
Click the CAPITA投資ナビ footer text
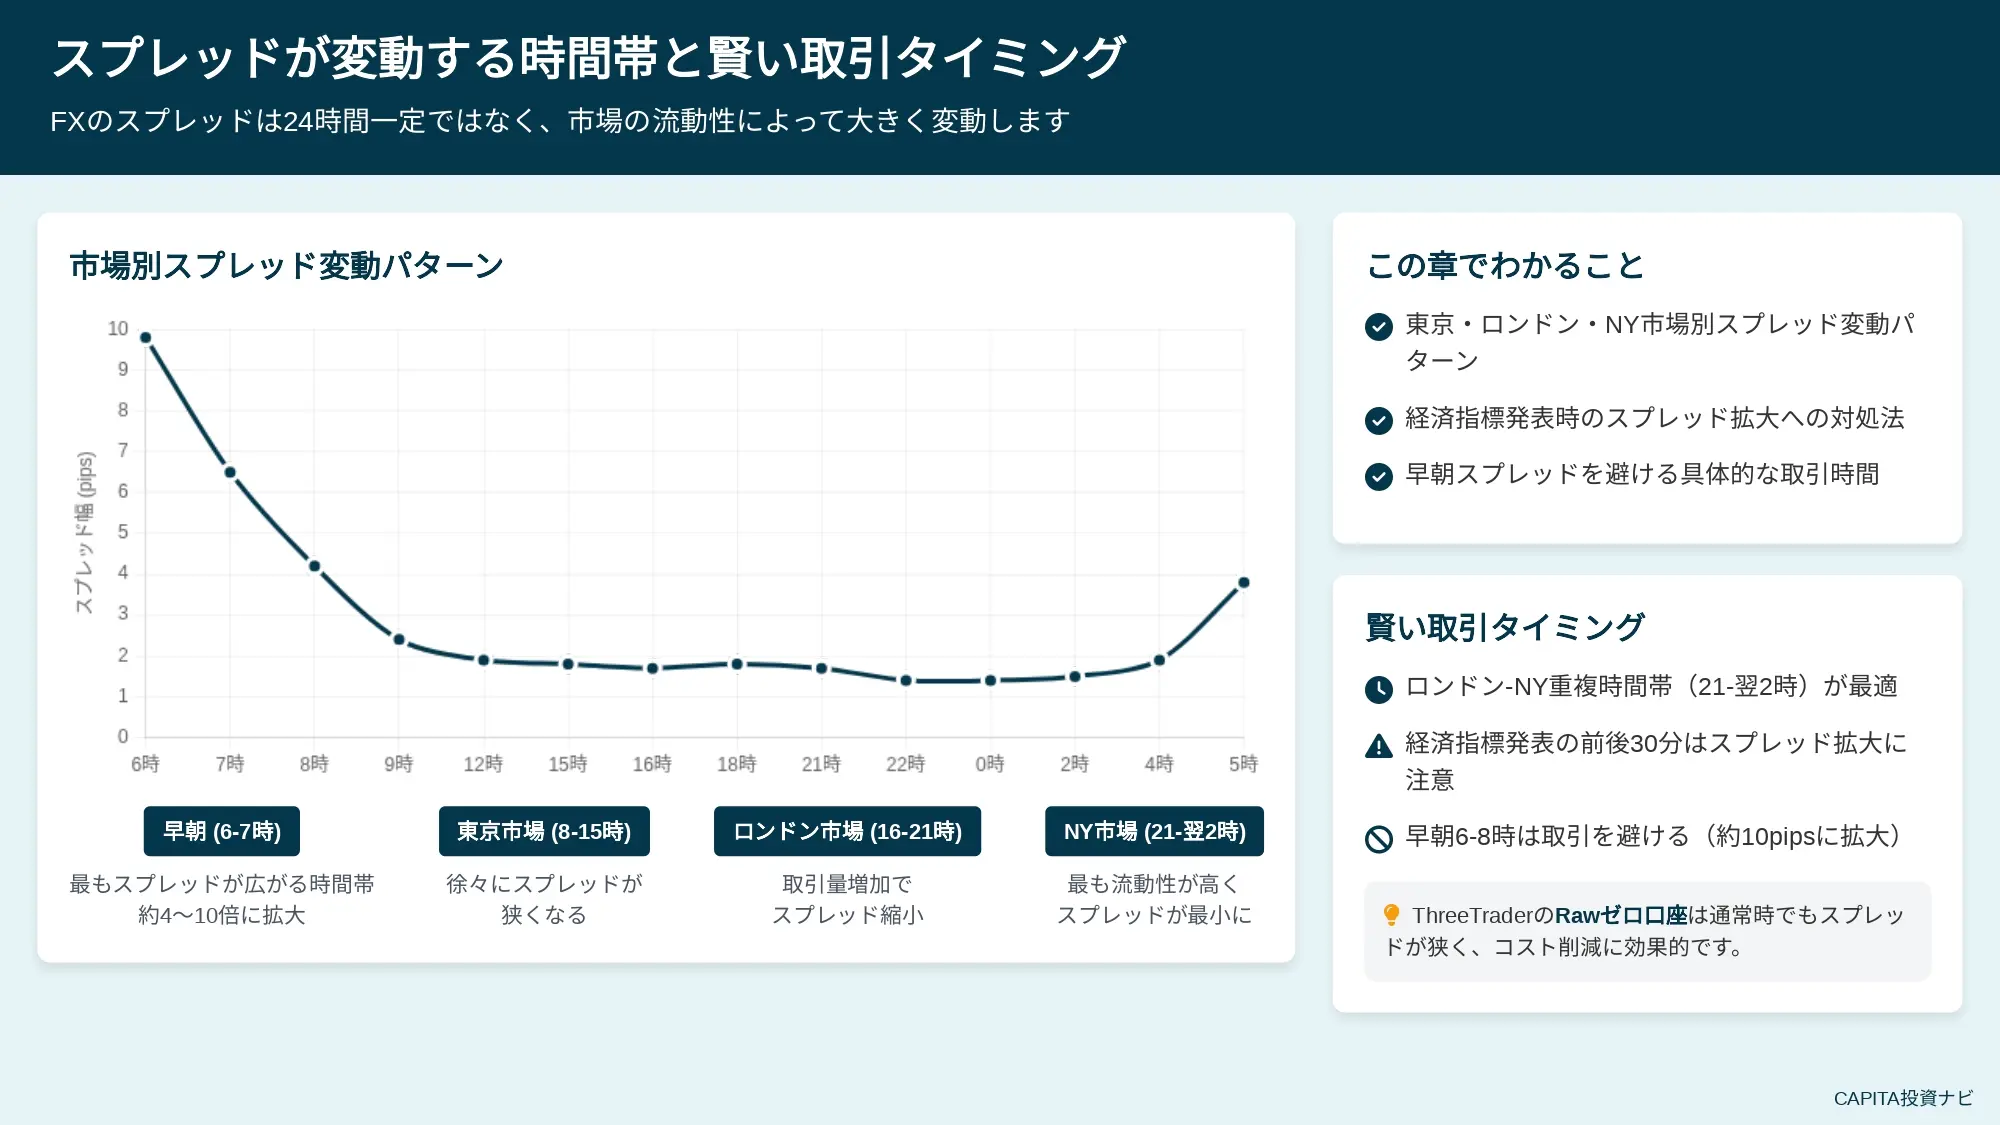pos(1903,1098)
